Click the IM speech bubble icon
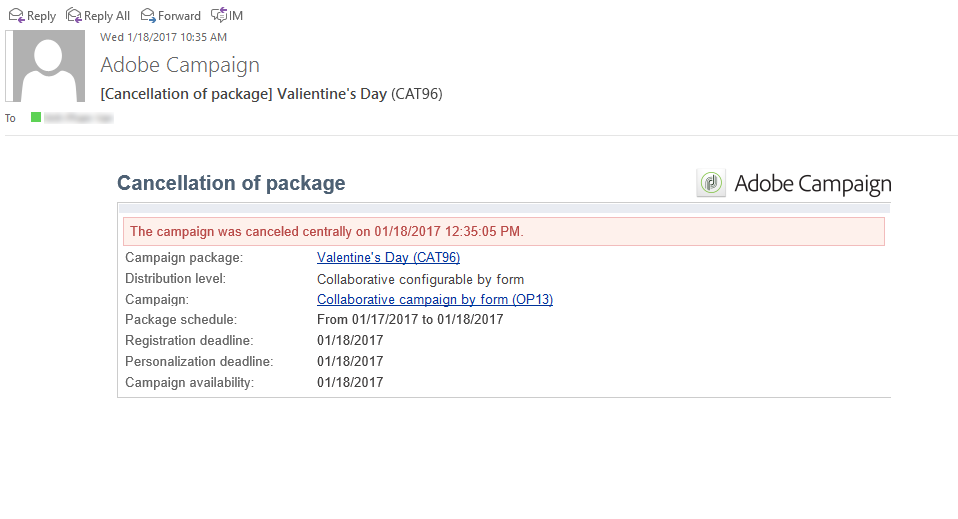958x519 pixels. 219,15
